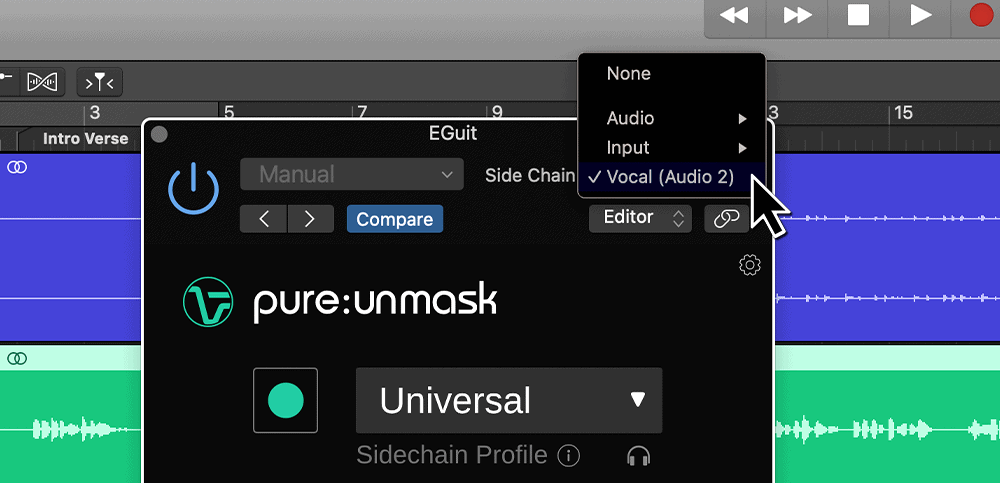1000x483 pixels.
Task: Expand Input submenu in side chain menu
Action: pyautogui.click(x=672, y=147)
